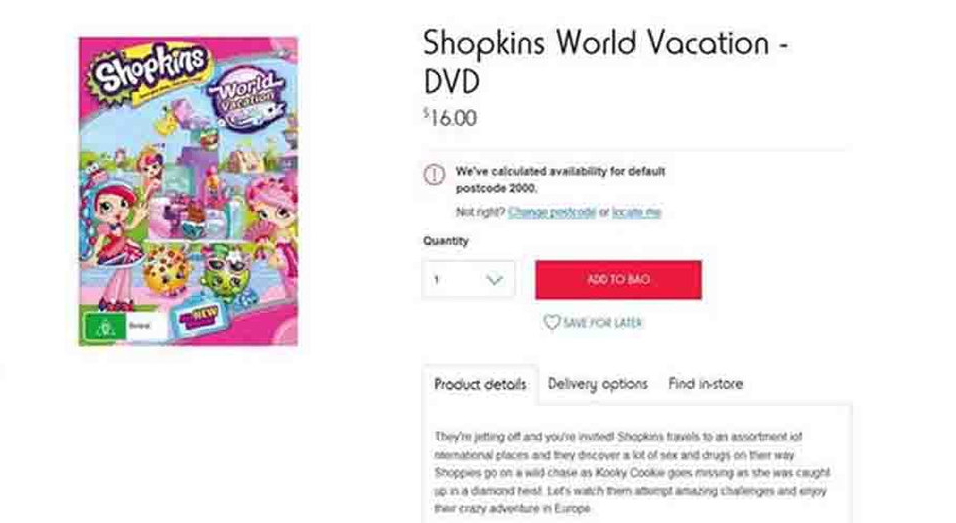
Task: Click the Shopkins logo on the DVD cover
Action: [150, 73]
